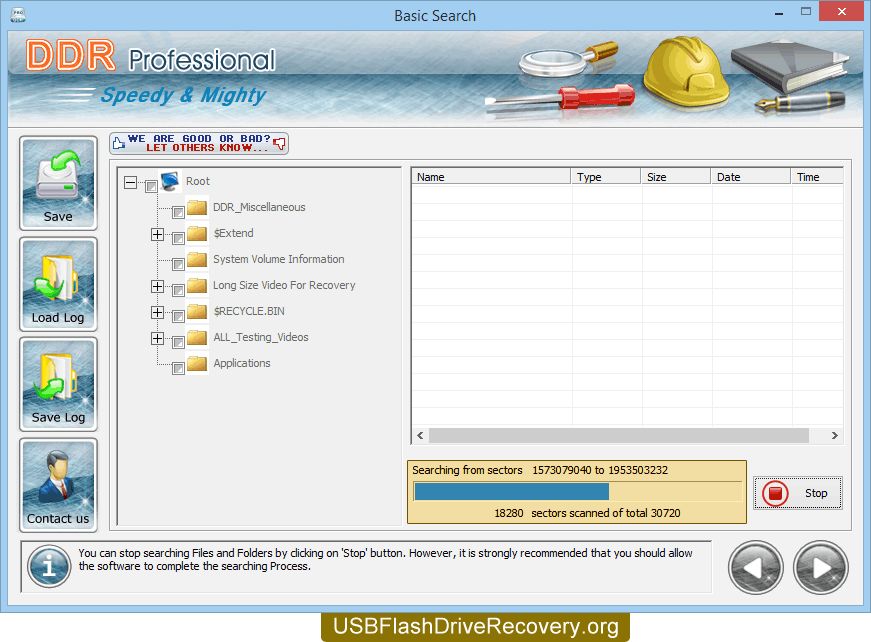Viewport: 871px width, 642px height.
Task: Select System Volume Information label
Action: [x=278, y=259]
